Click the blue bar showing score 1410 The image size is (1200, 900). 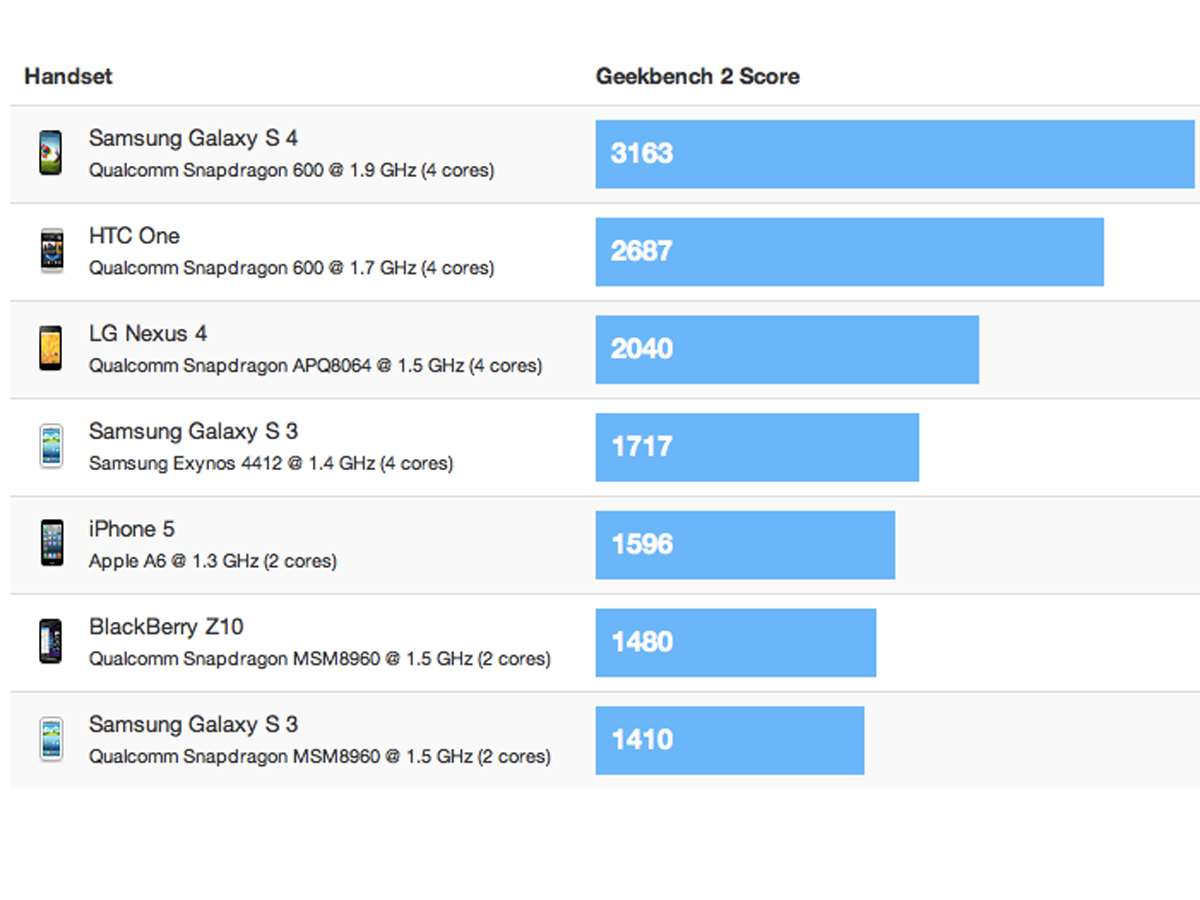coord(729,740)
